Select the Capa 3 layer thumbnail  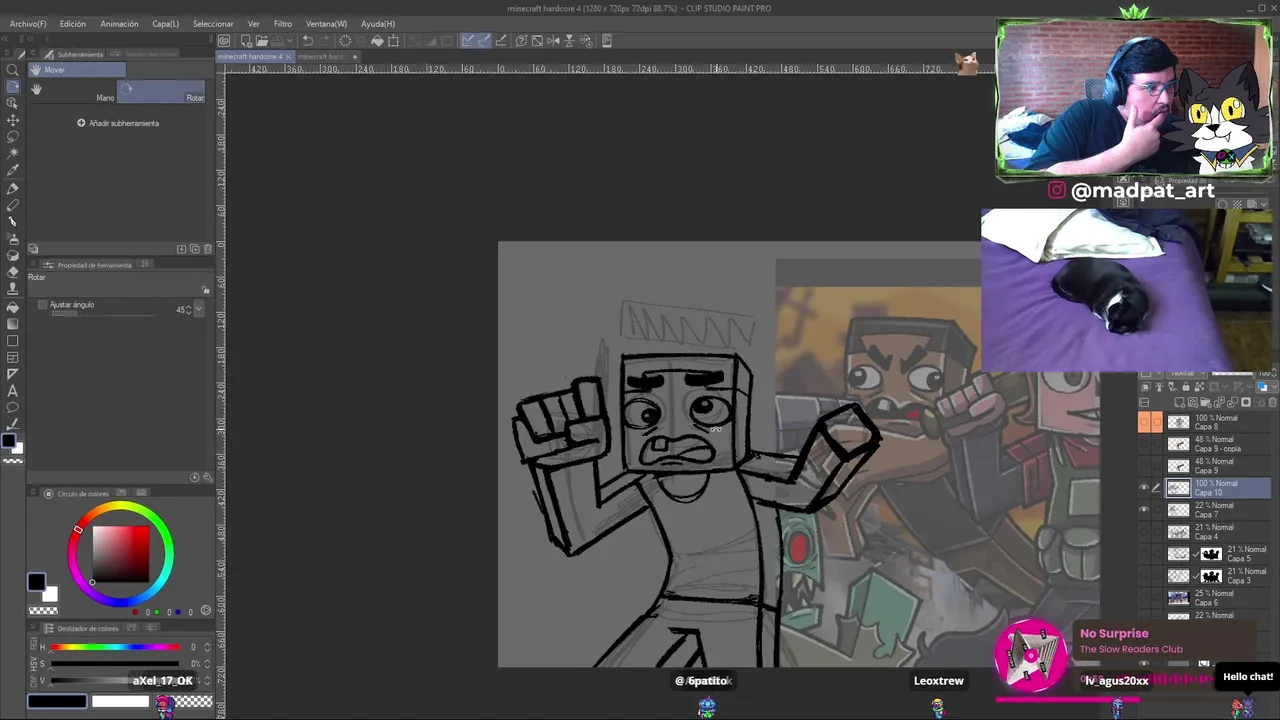tap(1178, 576)
